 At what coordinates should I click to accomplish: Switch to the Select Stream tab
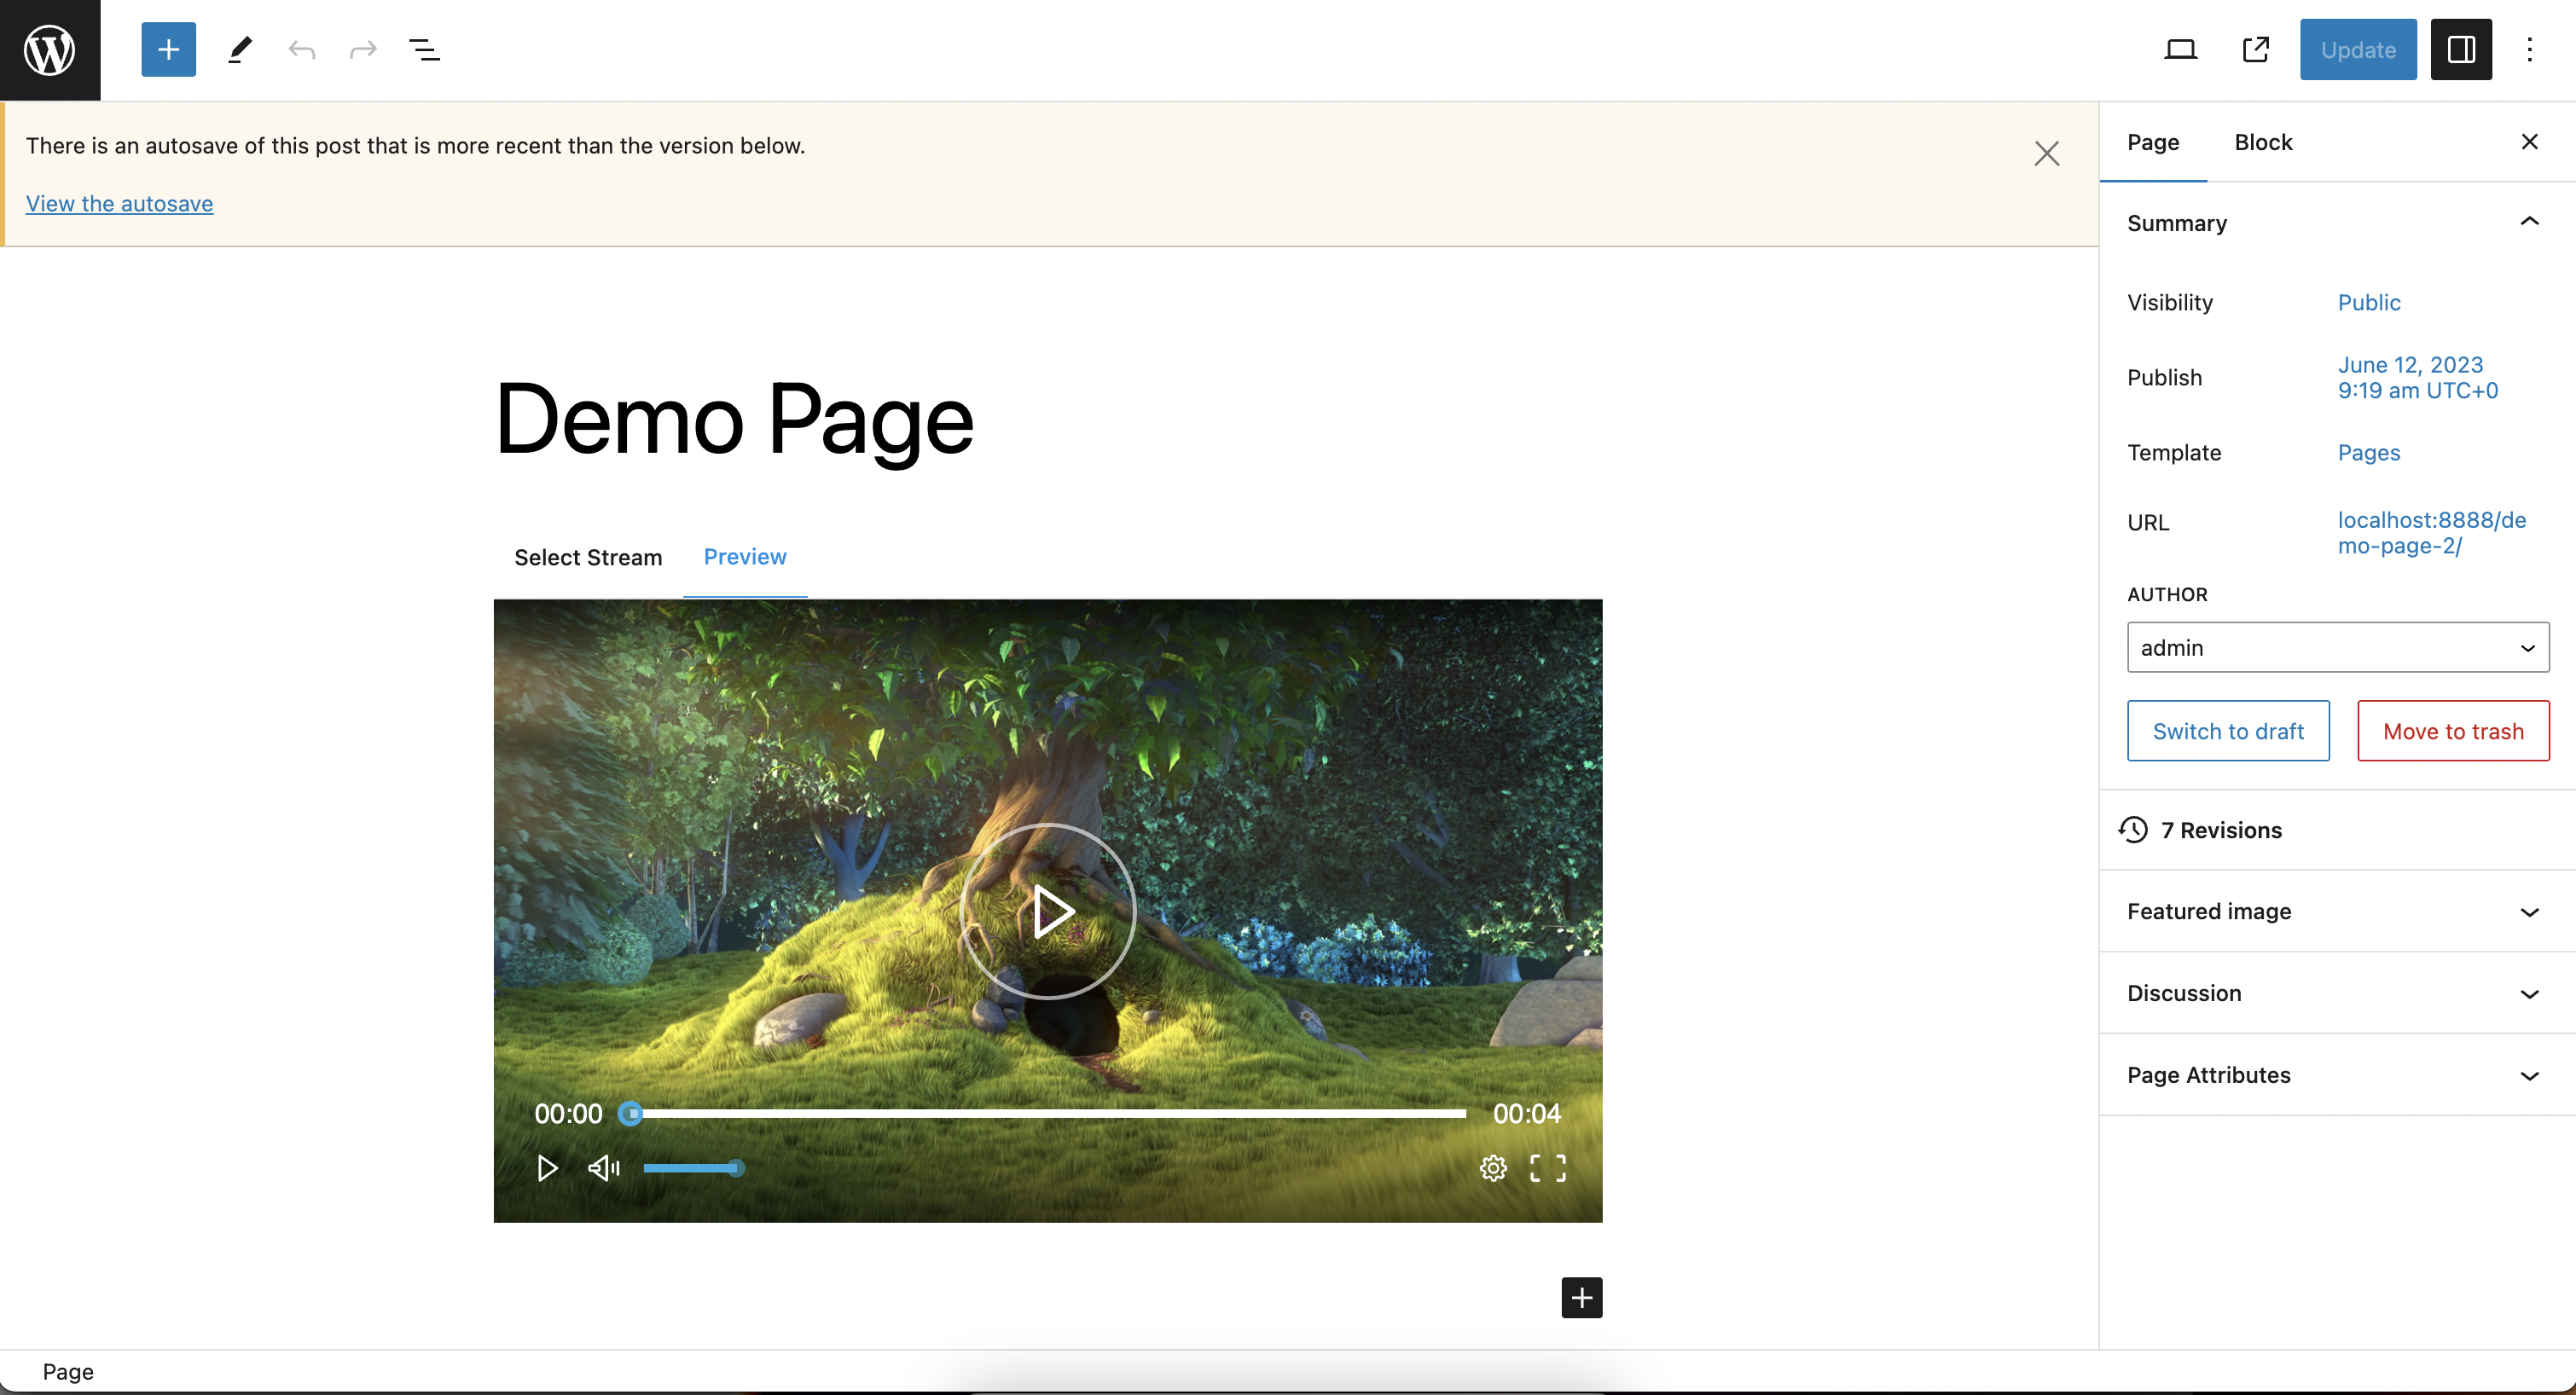click(x=588, y=557)
